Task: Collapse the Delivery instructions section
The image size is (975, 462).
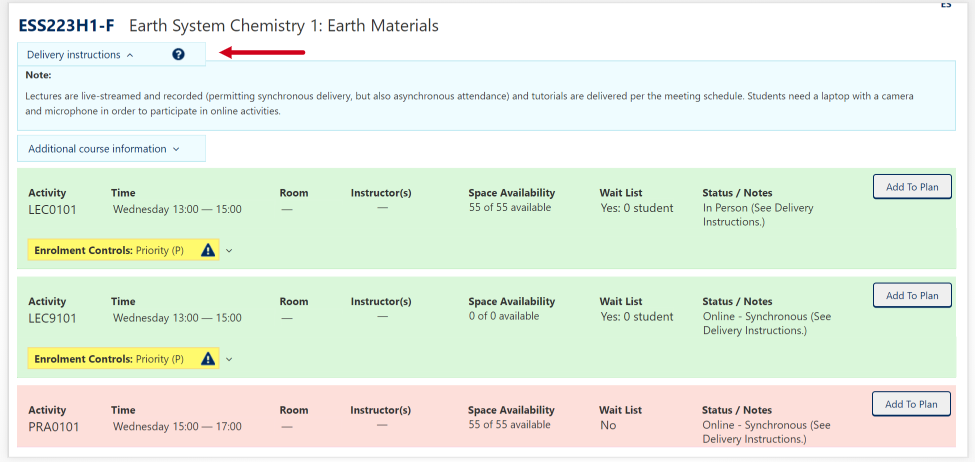Action: 80,55
